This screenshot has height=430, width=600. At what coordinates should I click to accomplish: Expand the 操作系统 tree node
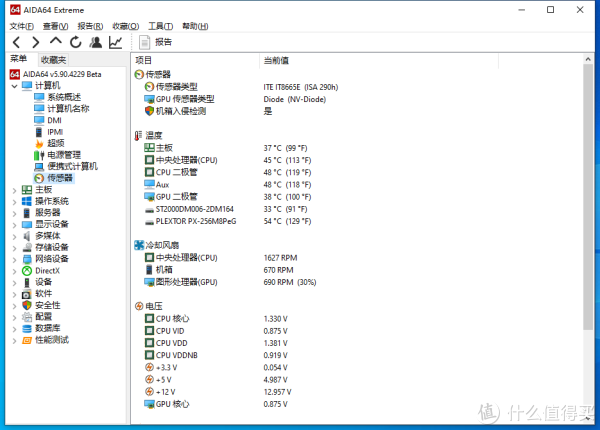(x=15, y=202)
